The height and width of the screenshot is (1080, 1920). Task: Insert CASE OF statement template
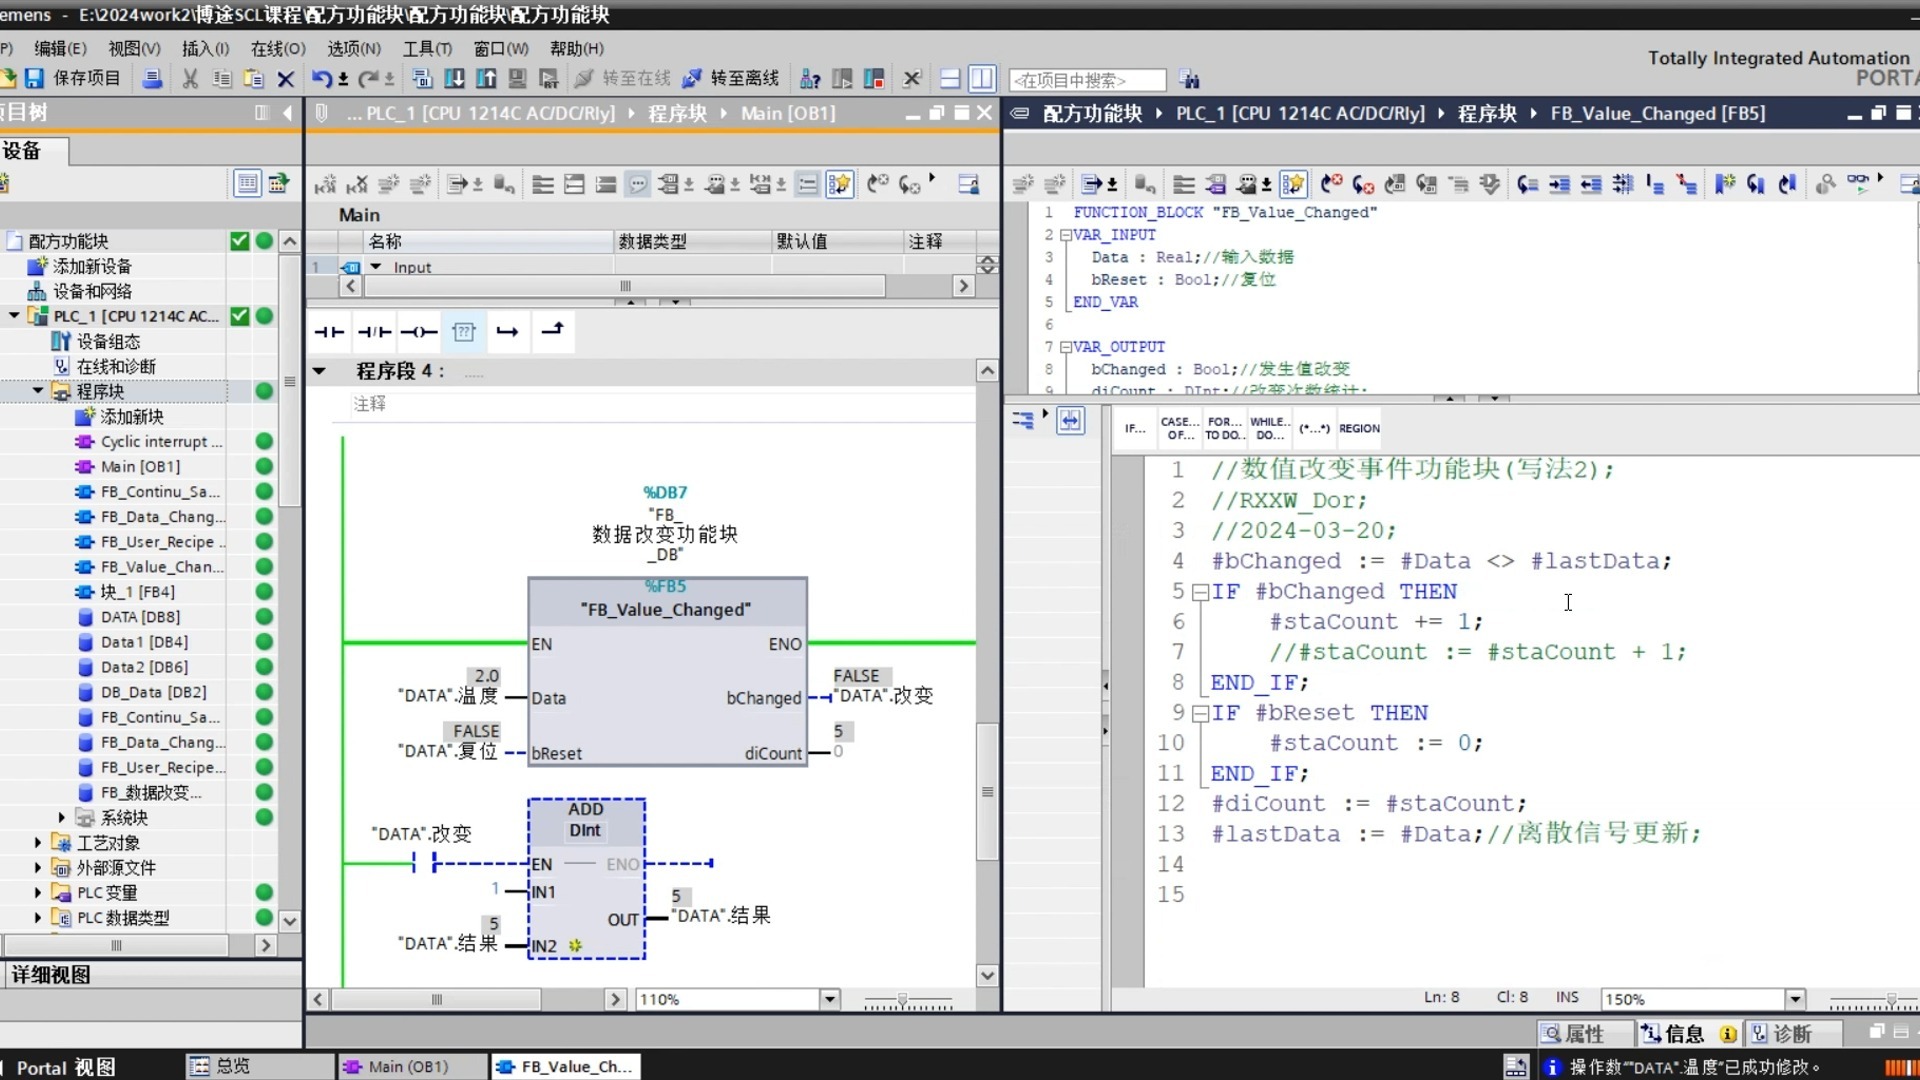click(1179, 428)
